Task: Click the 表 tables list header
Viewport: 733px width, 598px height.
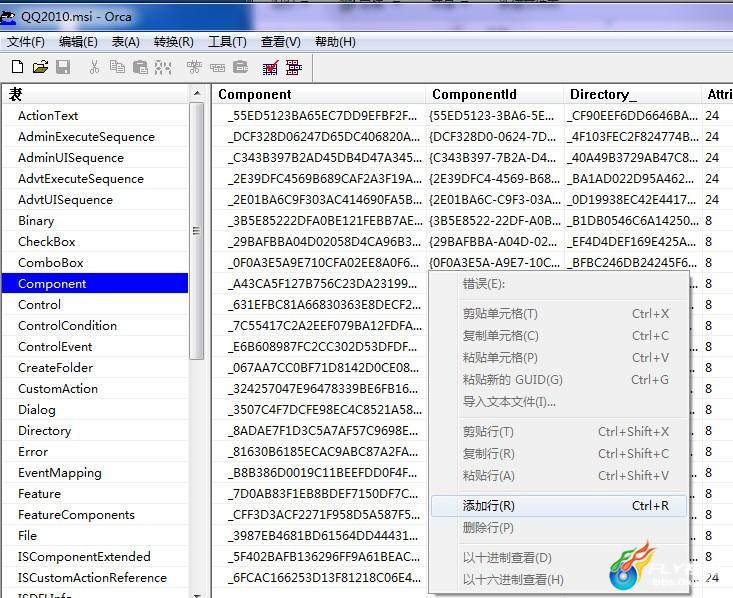Action: 96,94
